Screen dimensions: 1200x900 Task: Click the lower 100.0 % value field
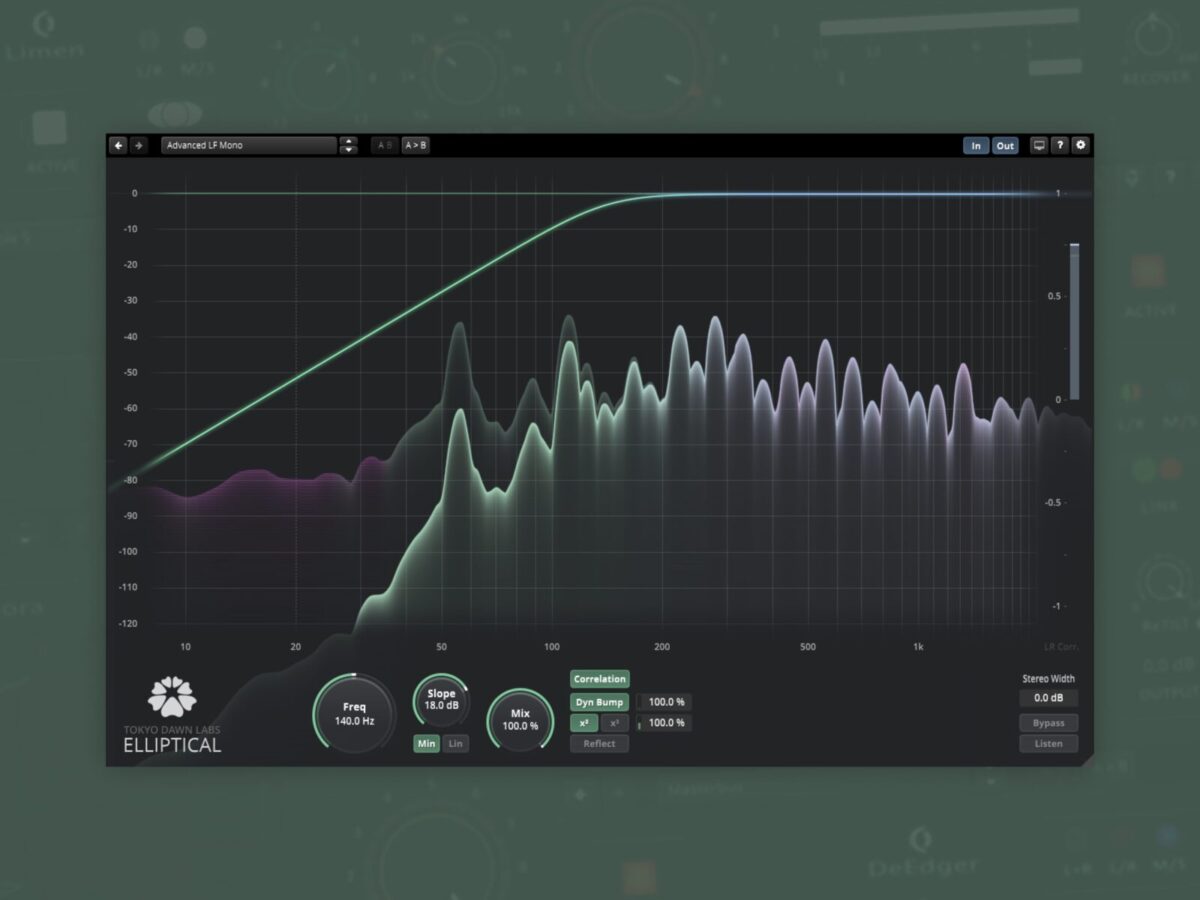pos(666,723)
